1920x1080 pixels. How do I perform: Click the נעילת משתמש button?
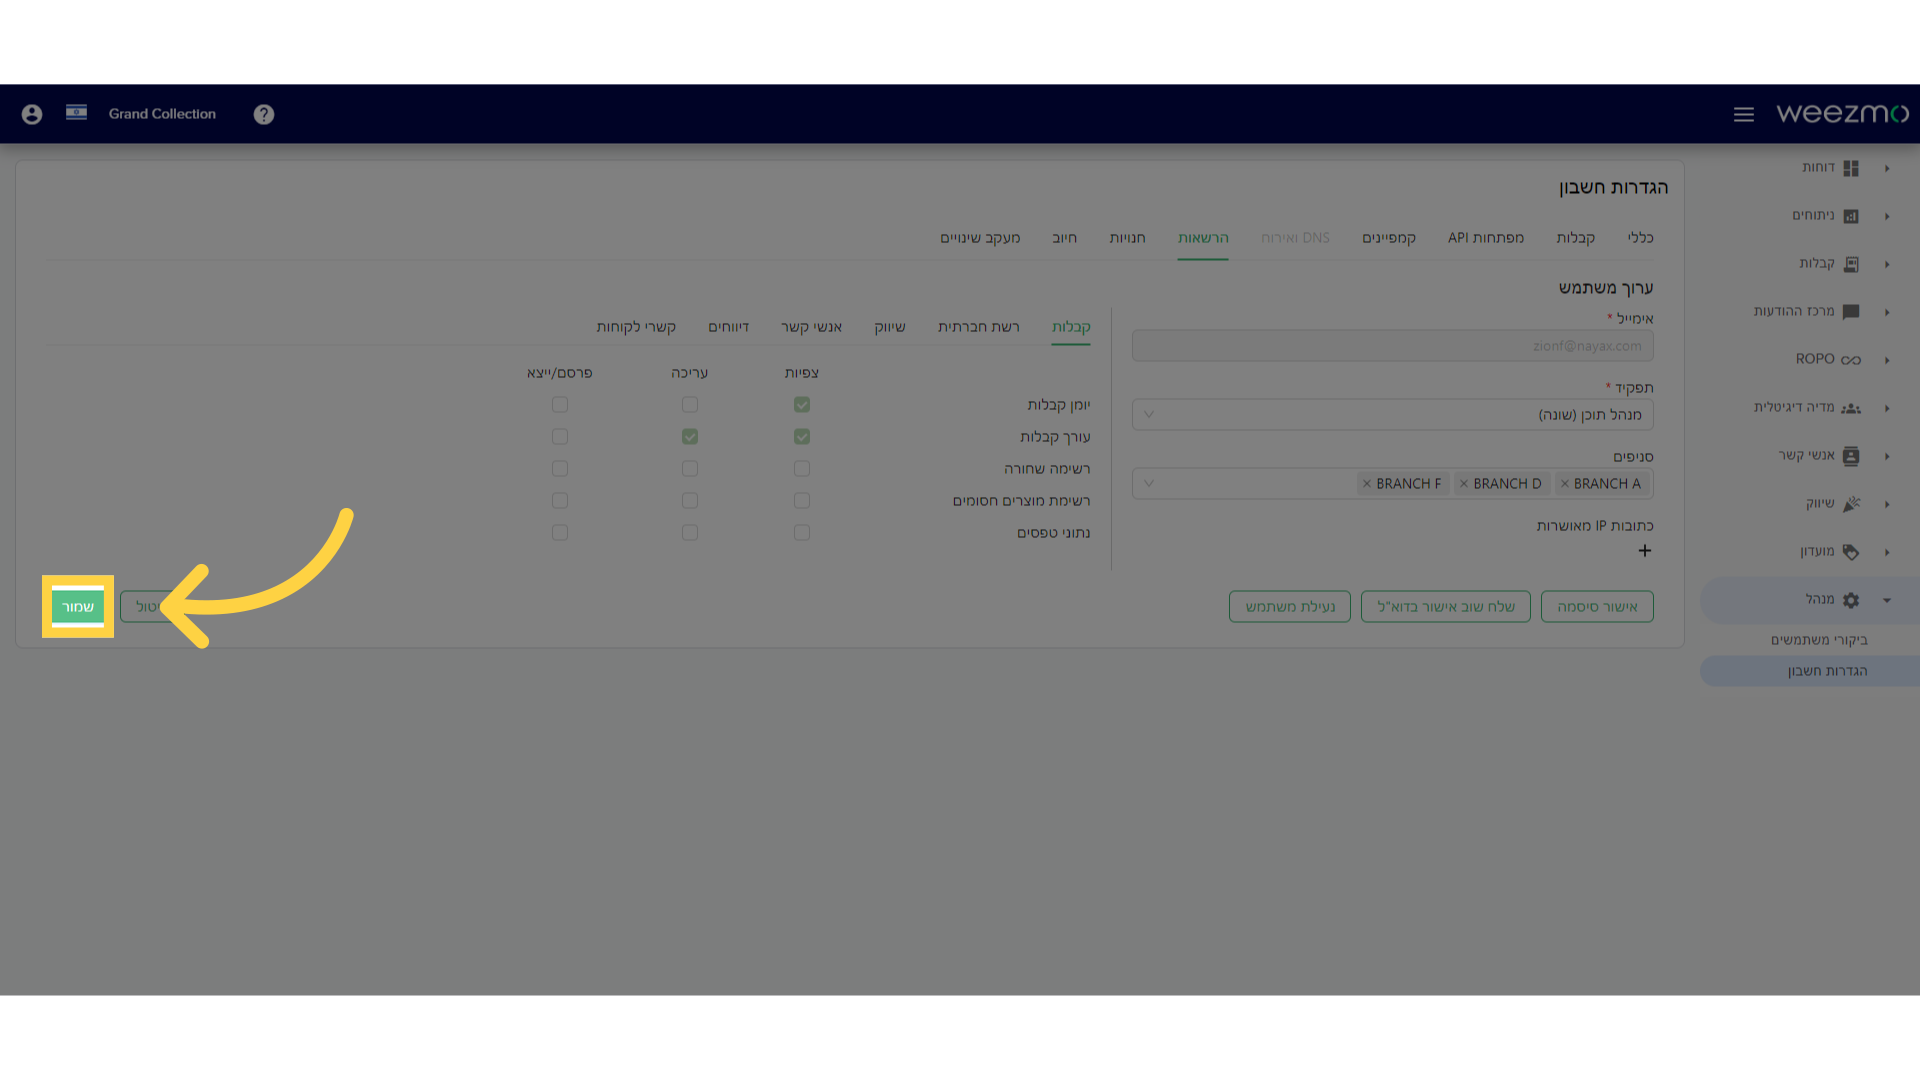tap(1290, 607)
